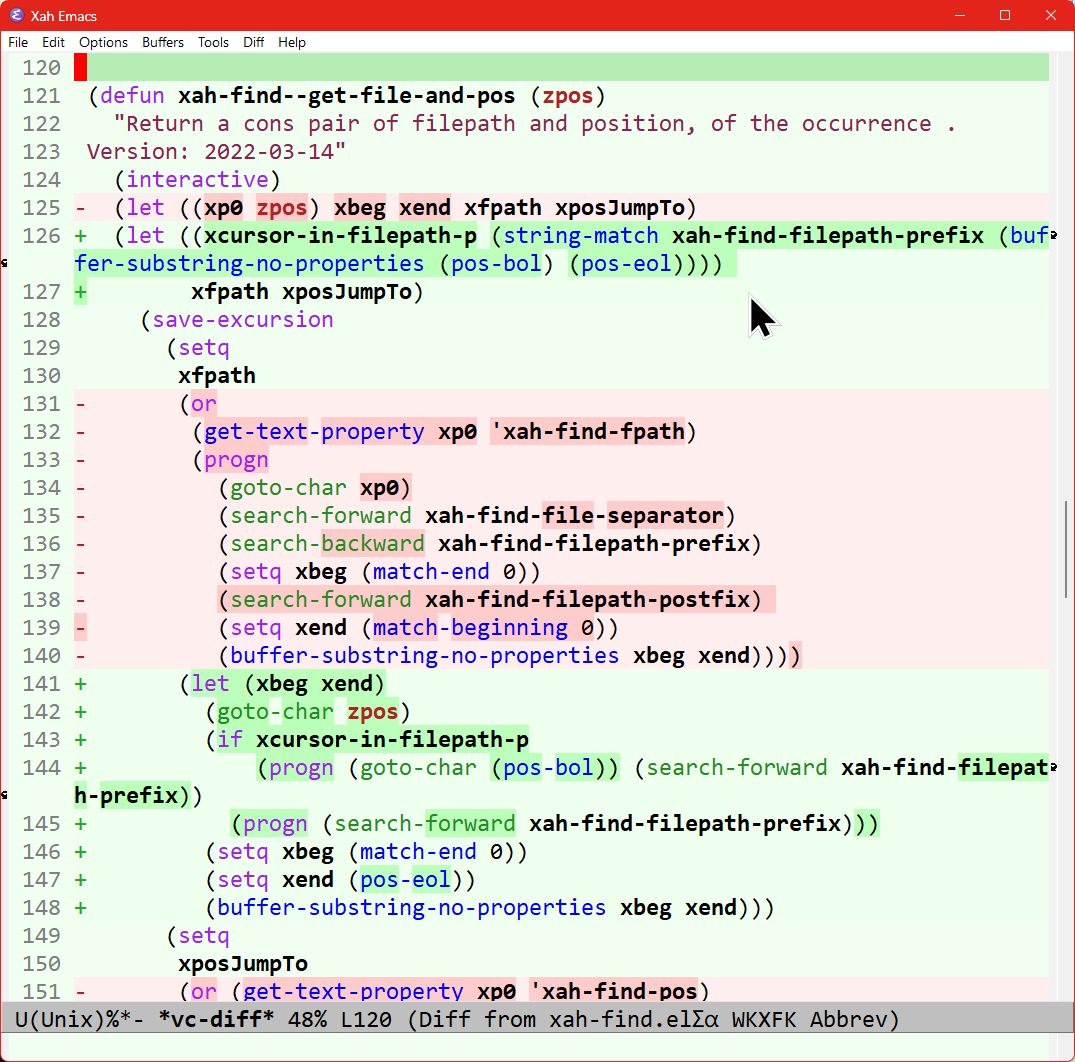Click xfpath on line 130

[x=217, y=376]
